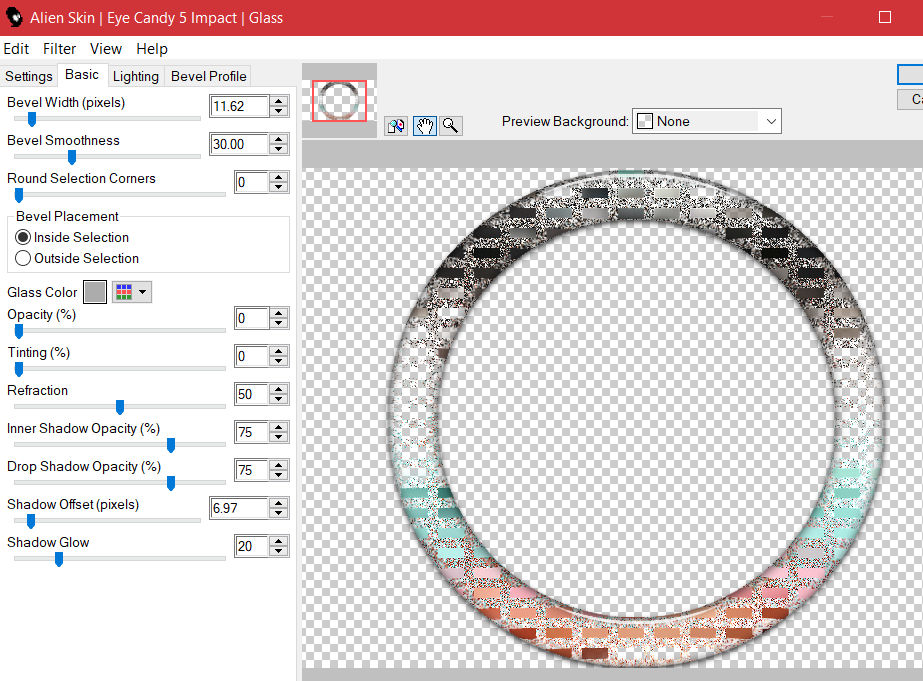Click the Refraction slider handle
This screenshot has height=681, width=923.
click(x=120, y=407)
